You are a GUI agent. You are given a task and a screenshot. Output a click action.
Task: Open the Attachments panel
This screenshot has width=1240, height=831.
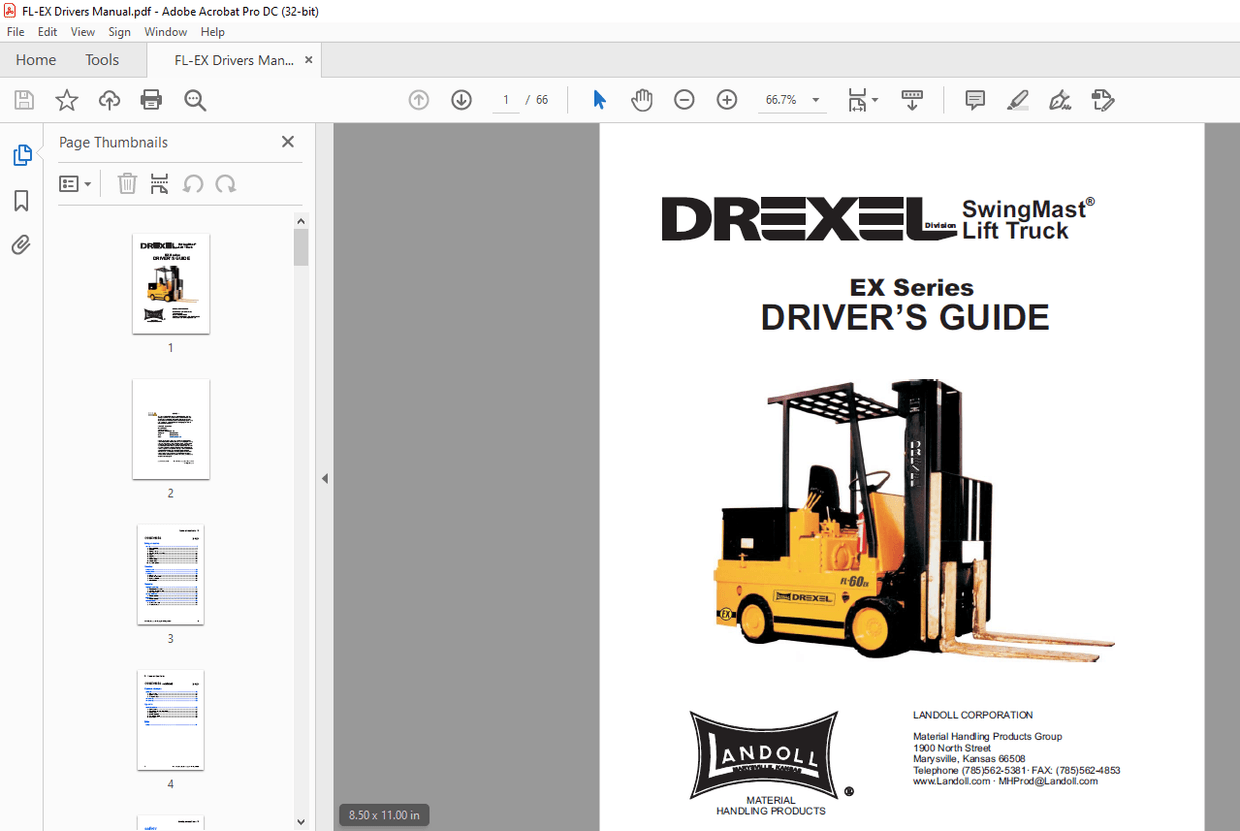22,244
